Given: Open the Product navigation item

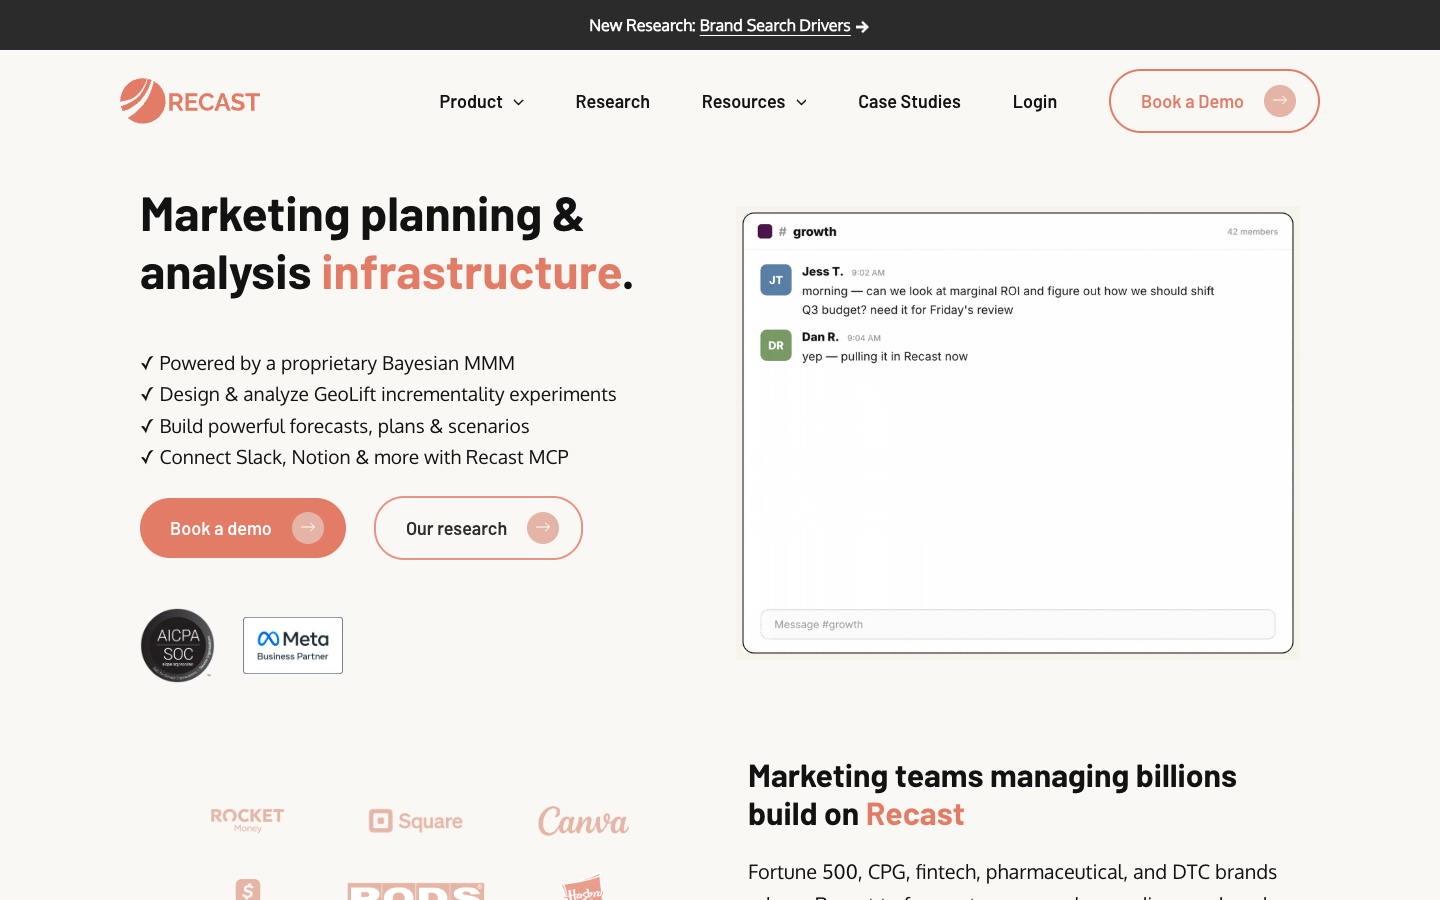Looking at the screenshot, I should [471, 102].
